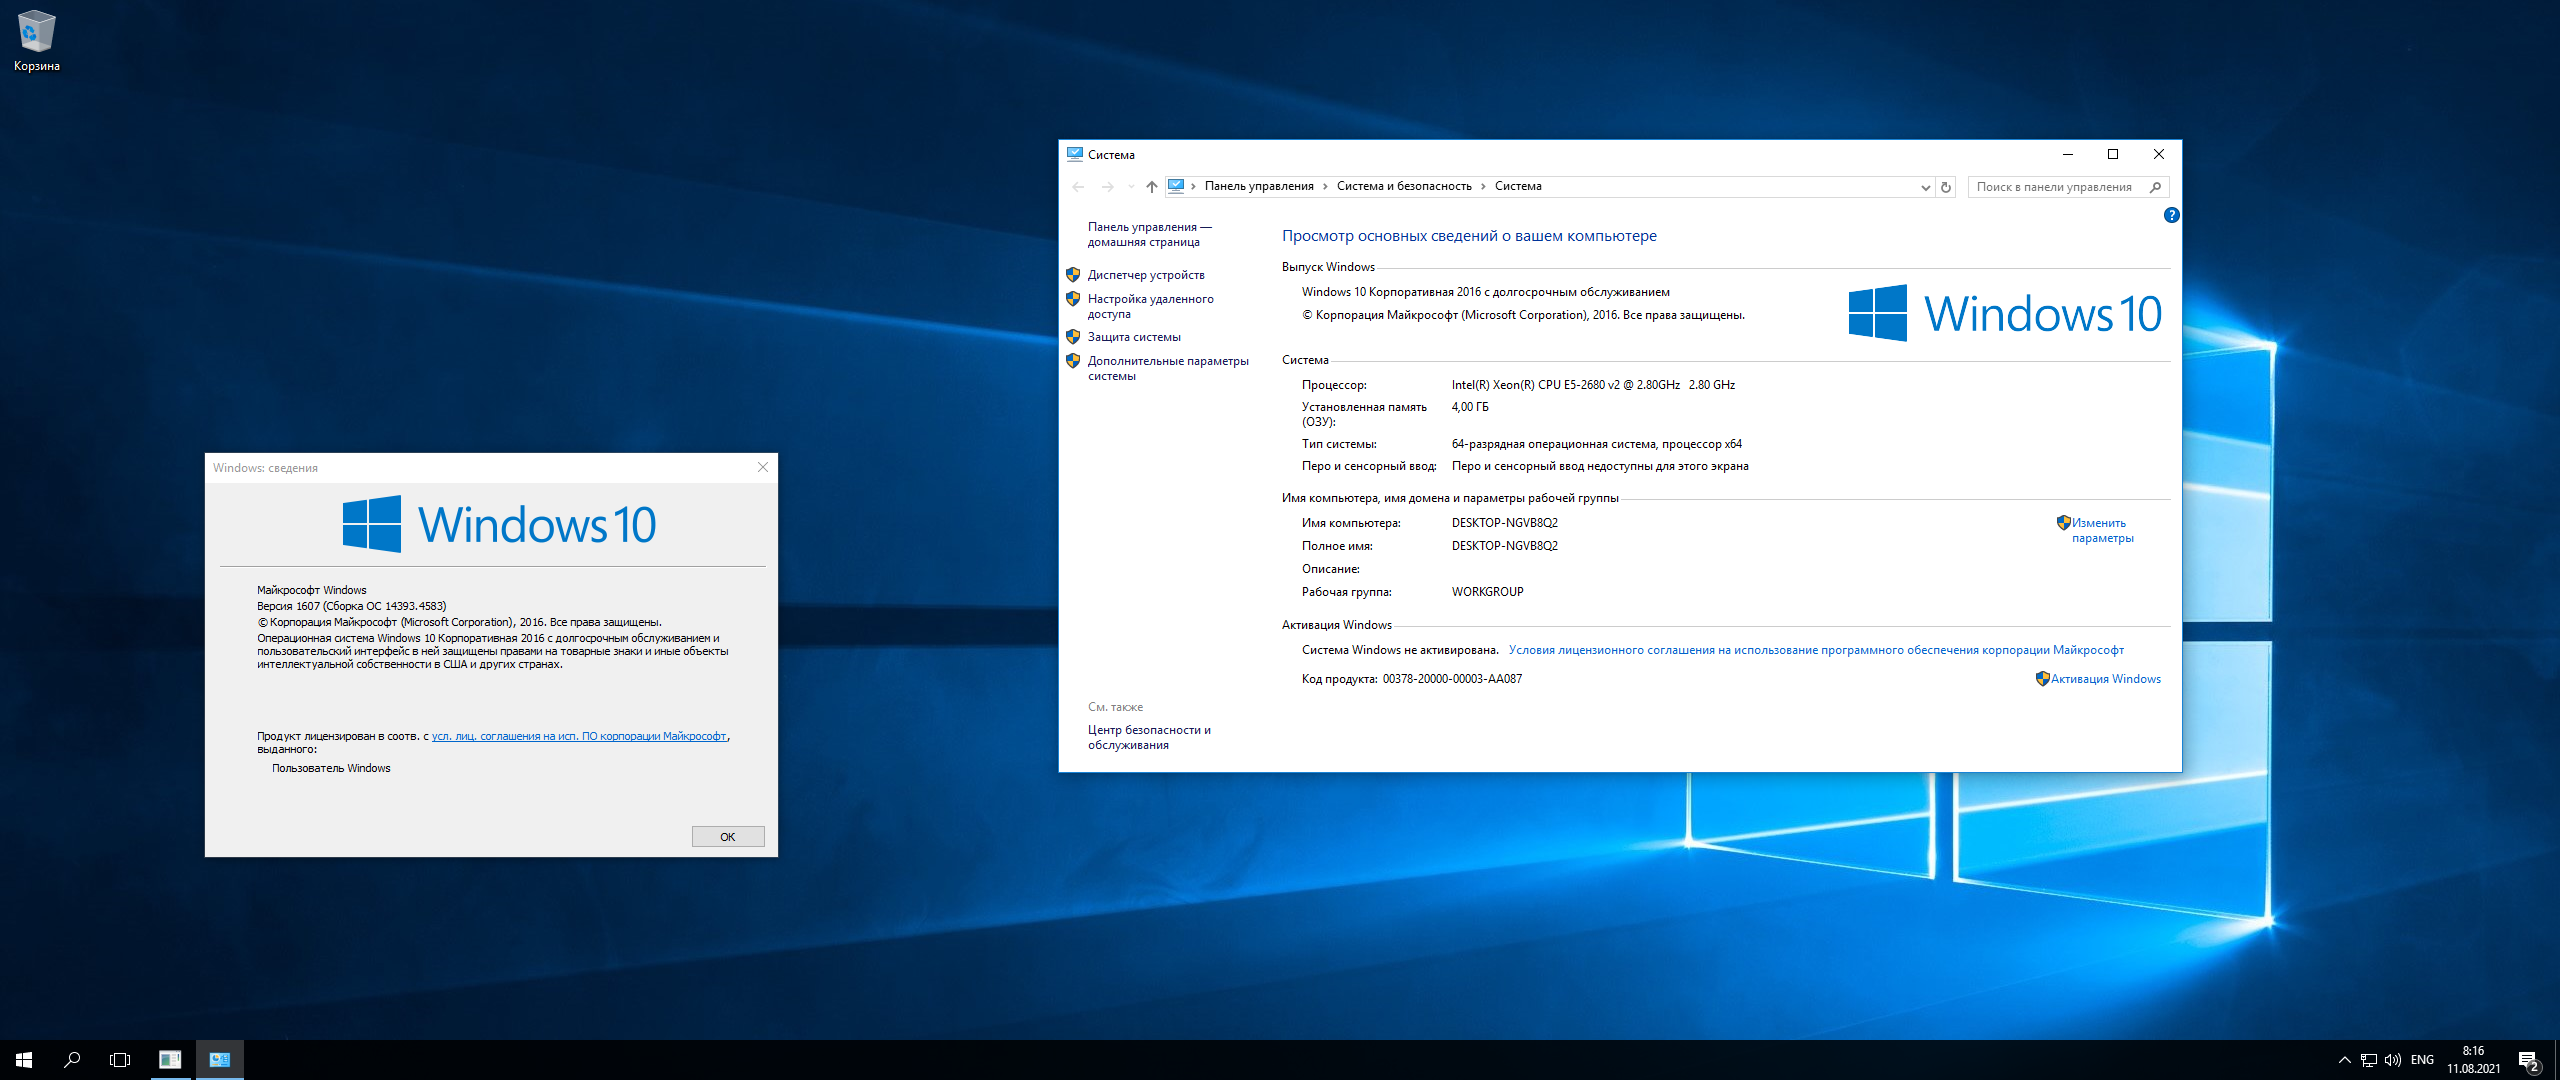Image resolution: width=2560 pixels, height=1080 pixels.
Task: Click Версия 1607 build text in winver
Action: pyautogui.click(x=351, y=606)
